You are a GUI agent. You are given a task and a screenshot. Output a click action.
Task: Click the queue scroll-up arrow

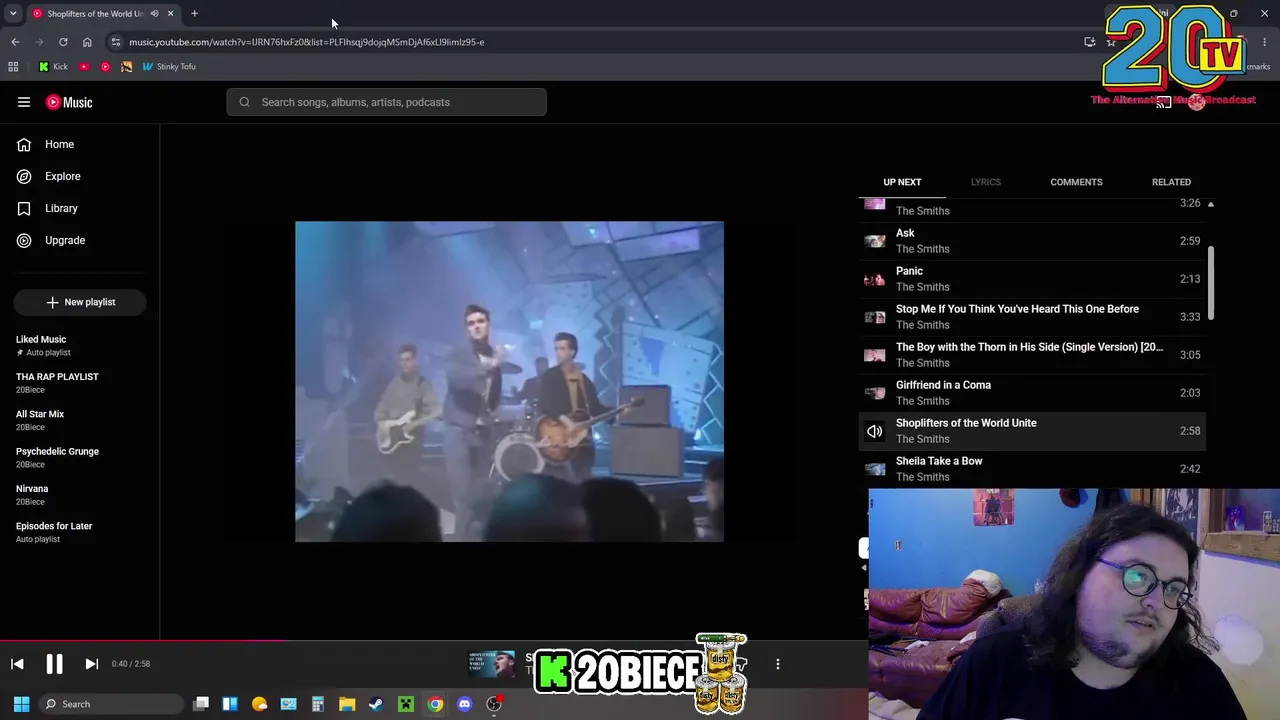click(x=1211, y=204)
